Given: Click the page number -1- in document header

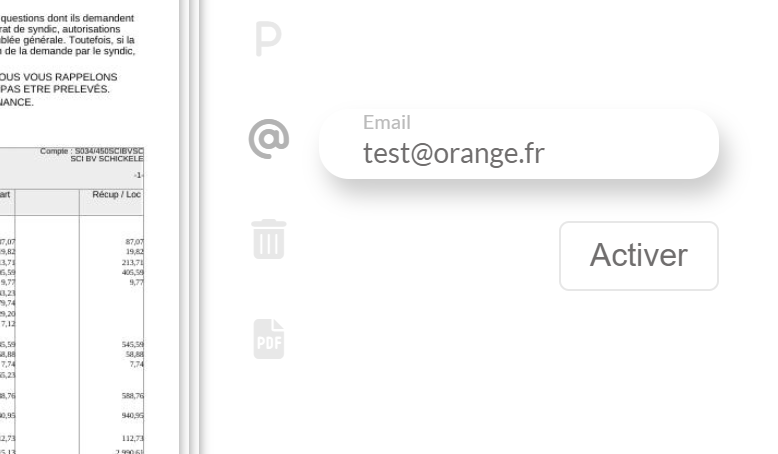Looking at the screenshot, I should (138, 175).
